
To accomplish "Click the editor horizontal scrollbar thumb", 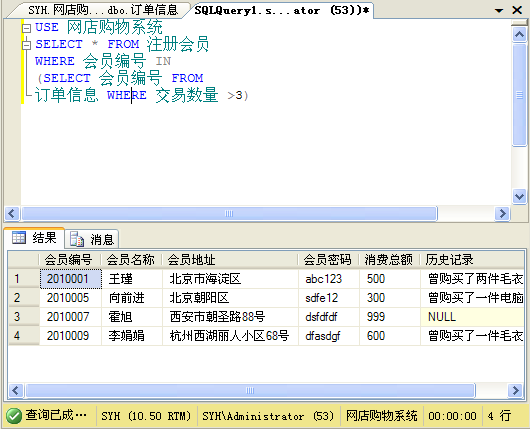I will coord(229,214).
